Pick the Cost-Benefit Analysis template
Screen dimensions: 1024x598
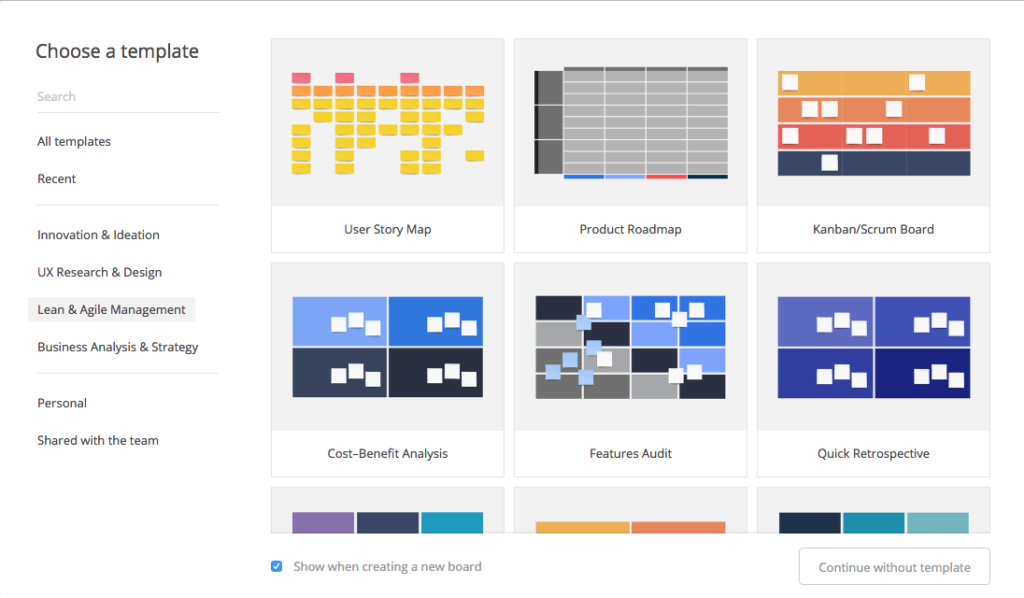coord(387,370)
